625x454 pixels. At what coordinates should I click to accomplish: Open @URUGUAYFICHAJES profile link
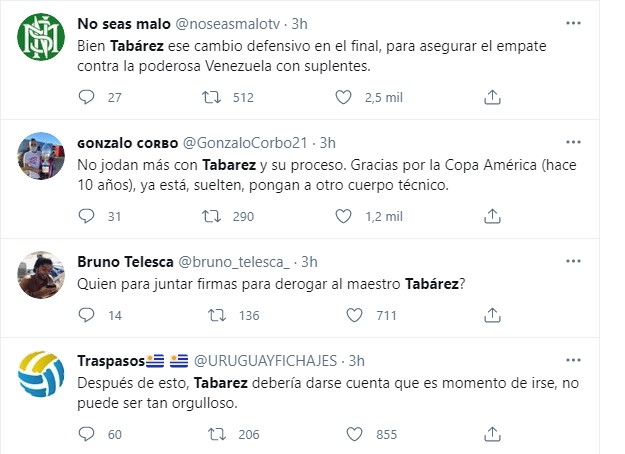pos(273,360)
